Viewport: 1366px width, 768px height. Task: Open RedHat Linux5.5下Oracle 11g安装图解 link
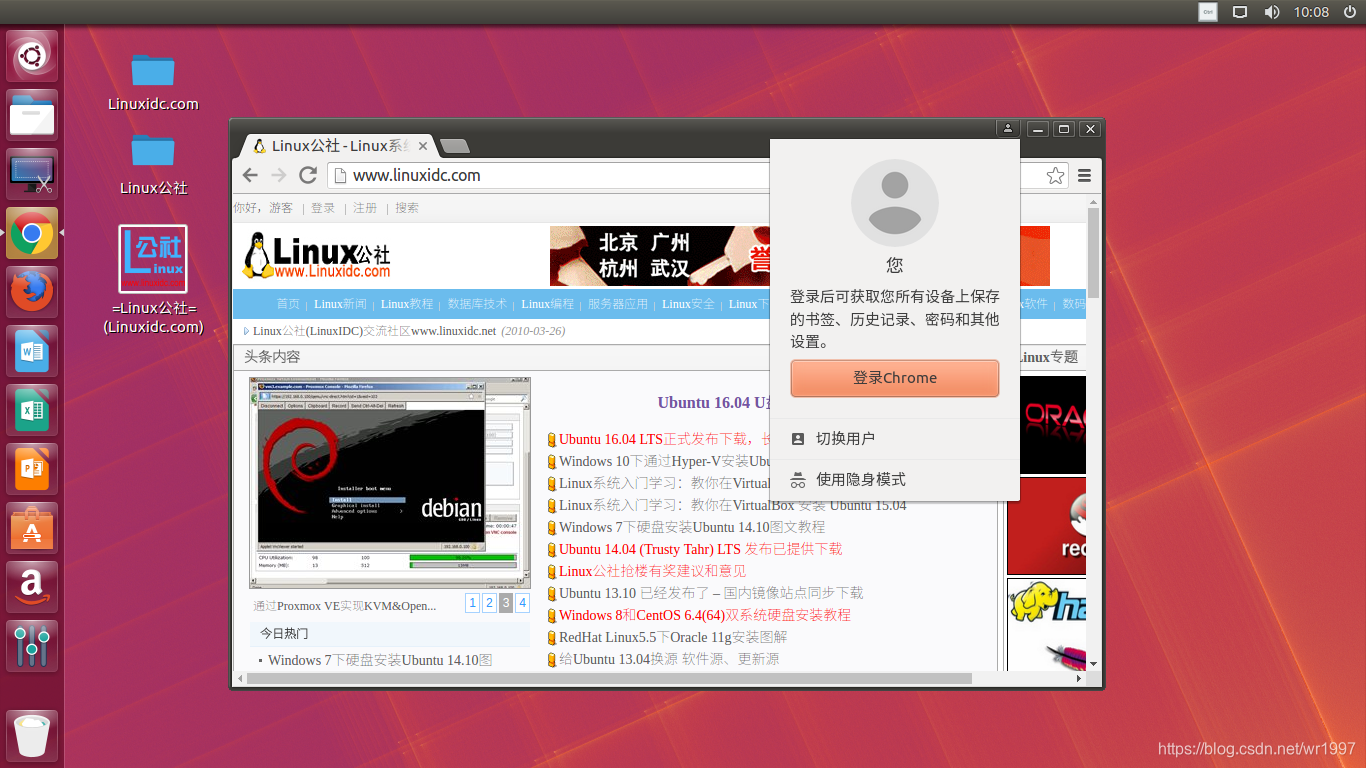click(673, 637)
